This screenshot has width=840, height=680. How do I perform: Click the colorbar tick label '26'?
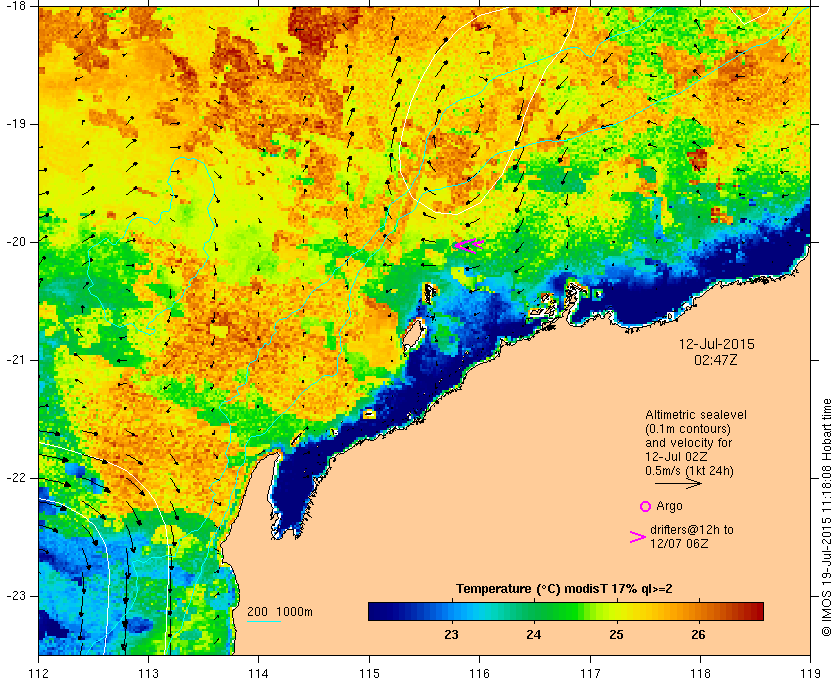coord(699,634)
